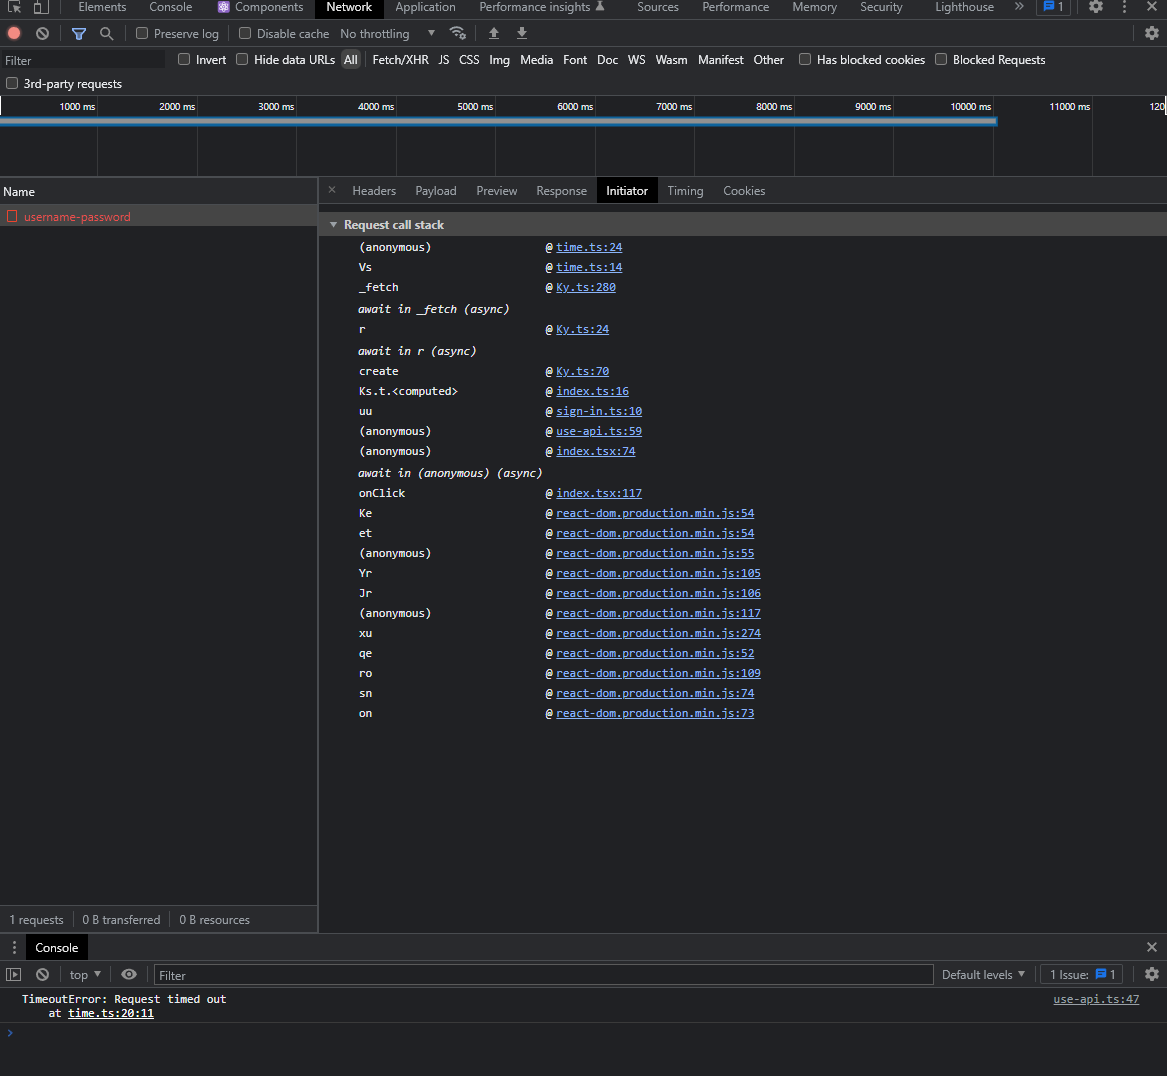Open the use-api.ts:47 source link
The width and height of the screenshot is (1167, 1076).
(1096, 998)
